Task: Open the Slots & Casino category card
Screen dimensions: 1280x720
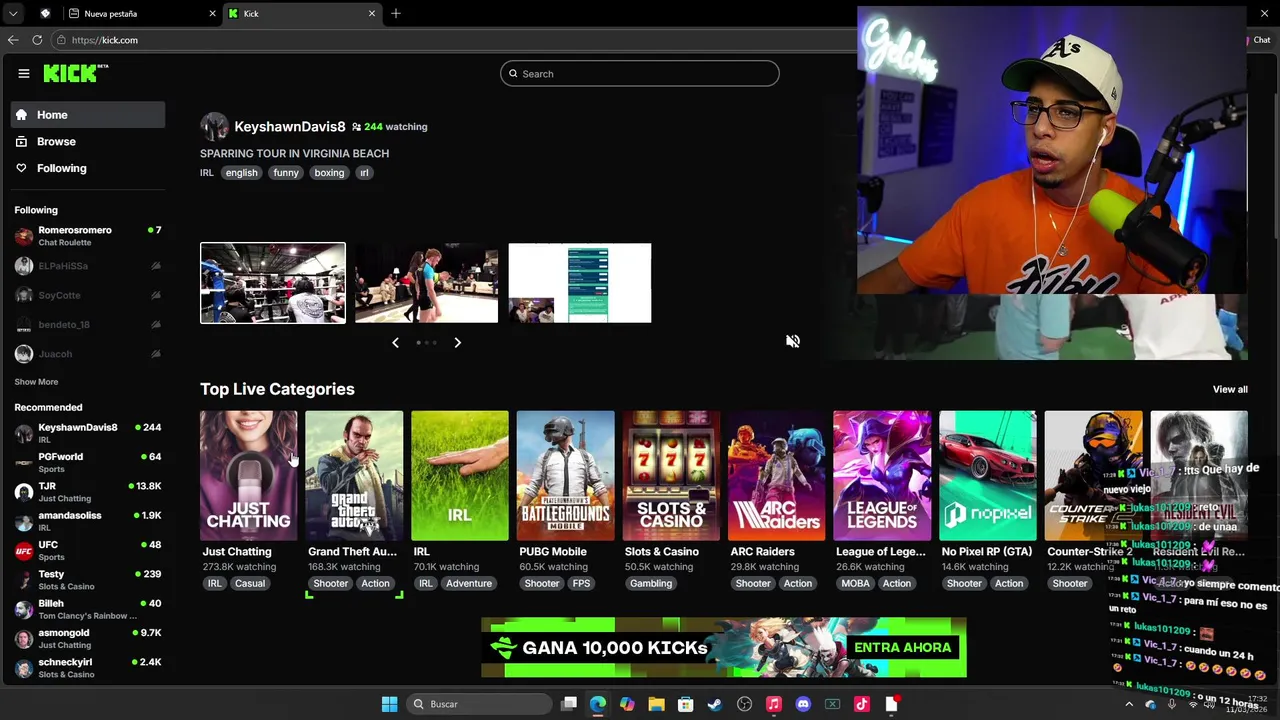Action: [671, 476]
